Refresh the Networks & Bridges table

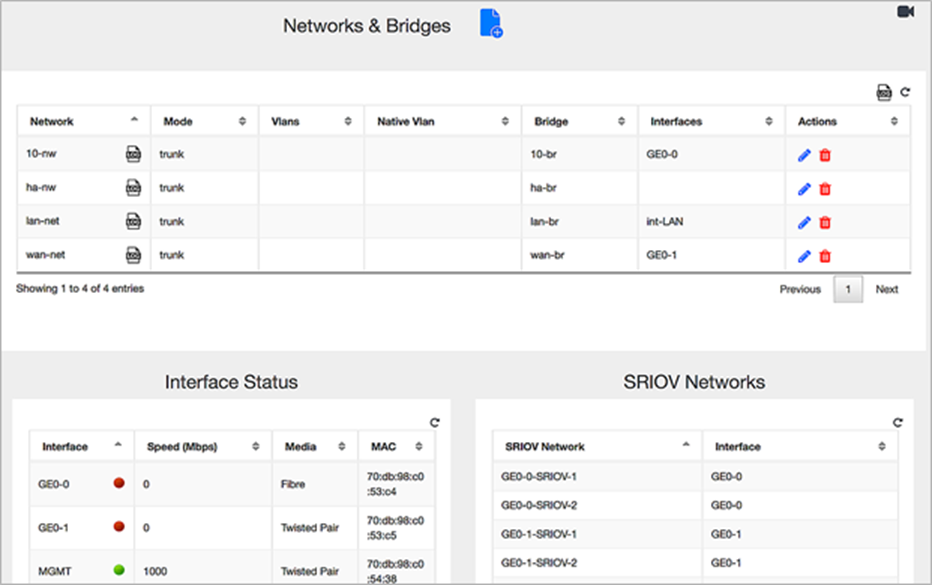click(x=905, y=91)
